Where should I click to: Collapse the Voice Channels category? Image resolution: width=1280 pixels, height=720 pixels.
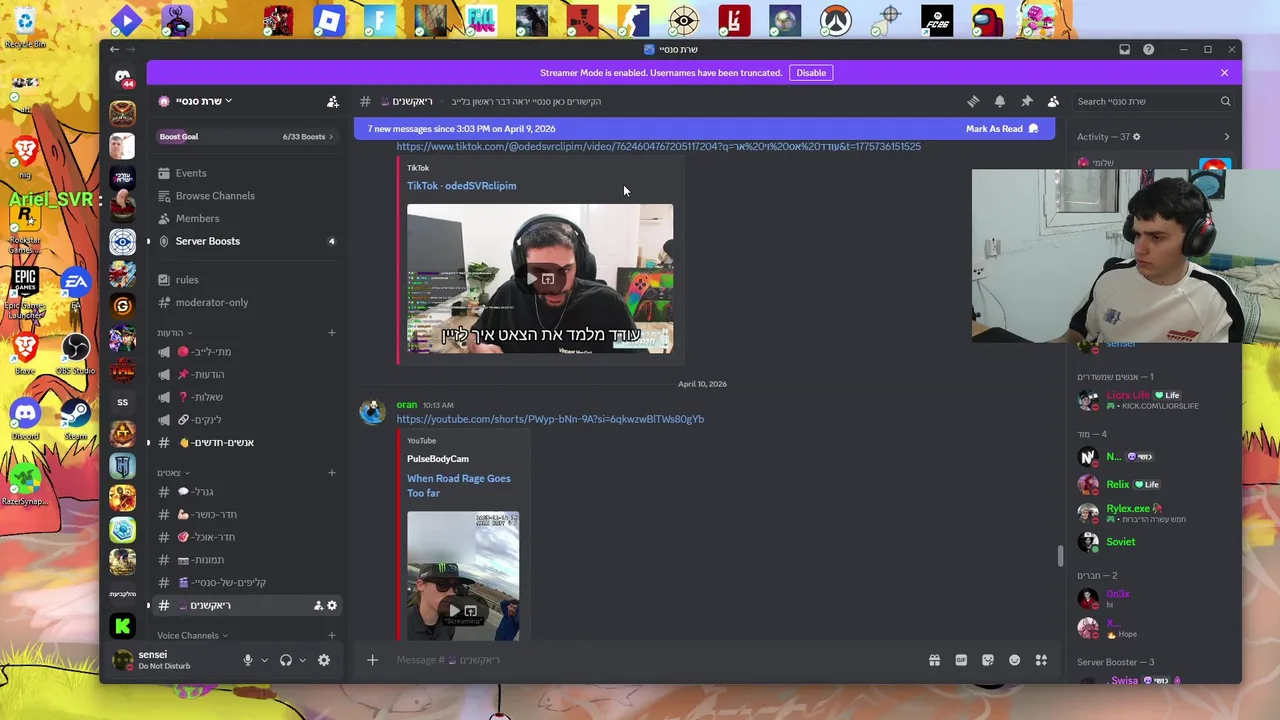[192, 635]
